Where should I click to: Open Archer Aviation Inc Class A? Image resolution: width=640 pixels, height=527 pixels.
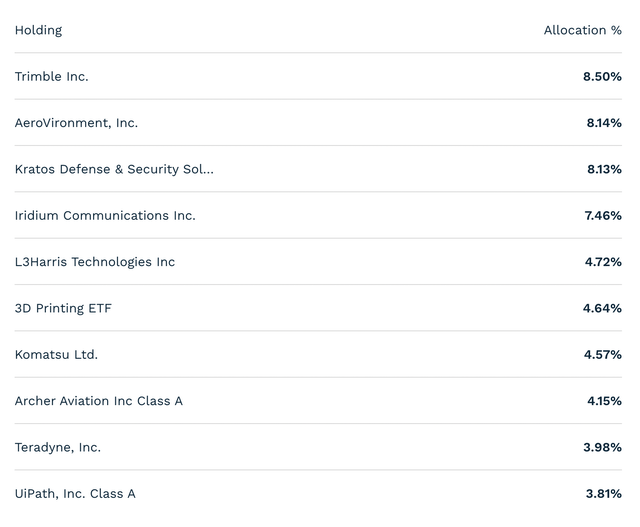tap(99, 401)
